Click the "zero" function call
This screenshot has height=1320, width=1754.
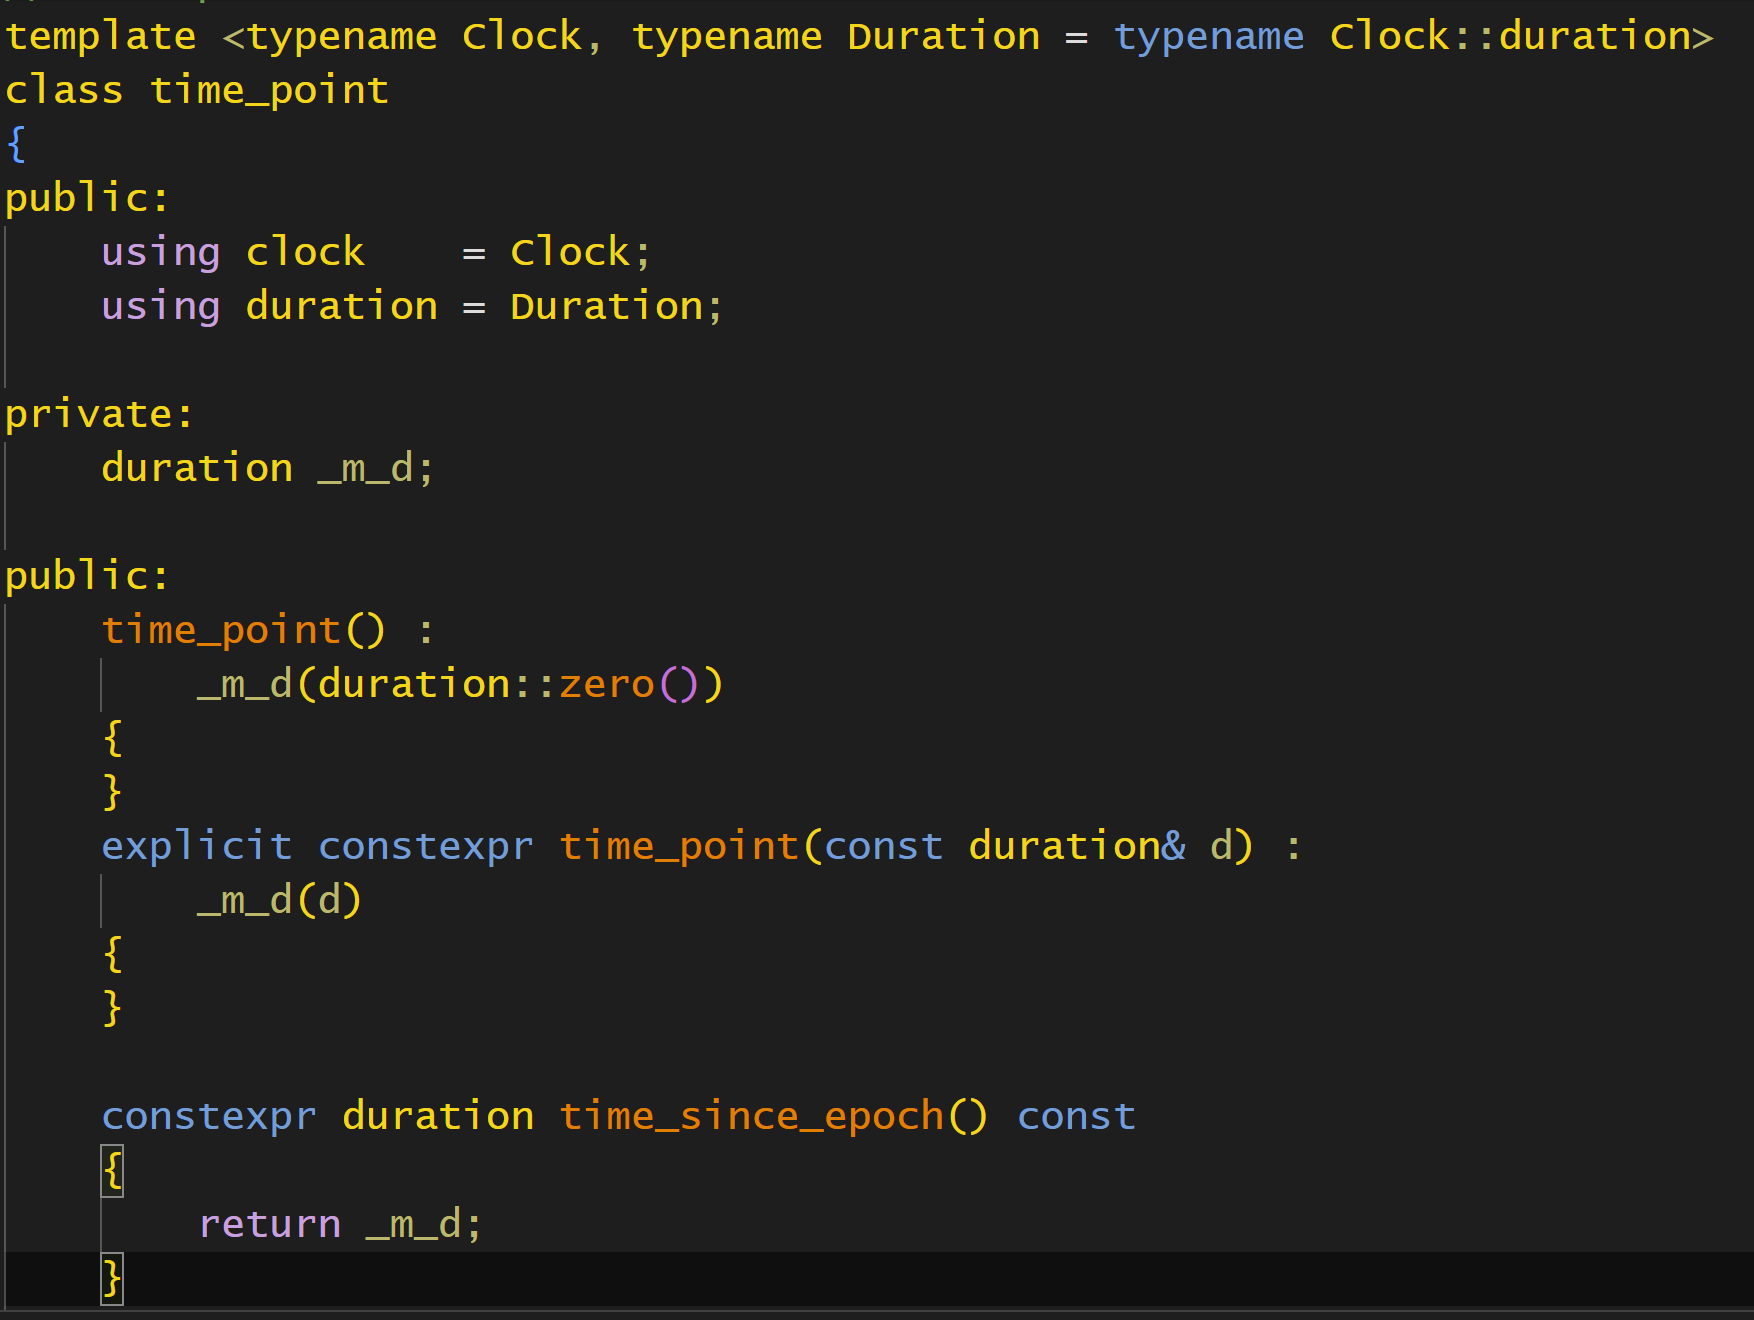[x=606, y=685]
